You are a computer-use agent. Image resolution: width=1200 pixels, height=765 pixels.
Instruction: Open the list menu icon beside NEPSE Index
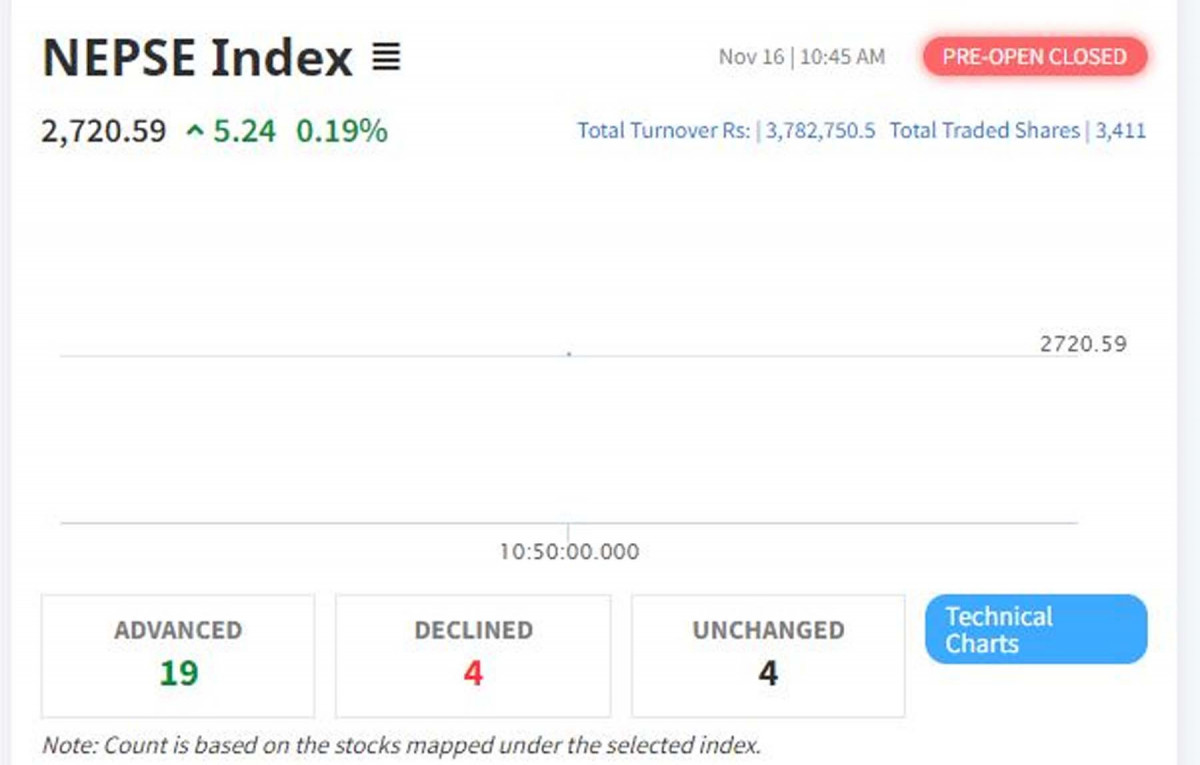[386, 58]
